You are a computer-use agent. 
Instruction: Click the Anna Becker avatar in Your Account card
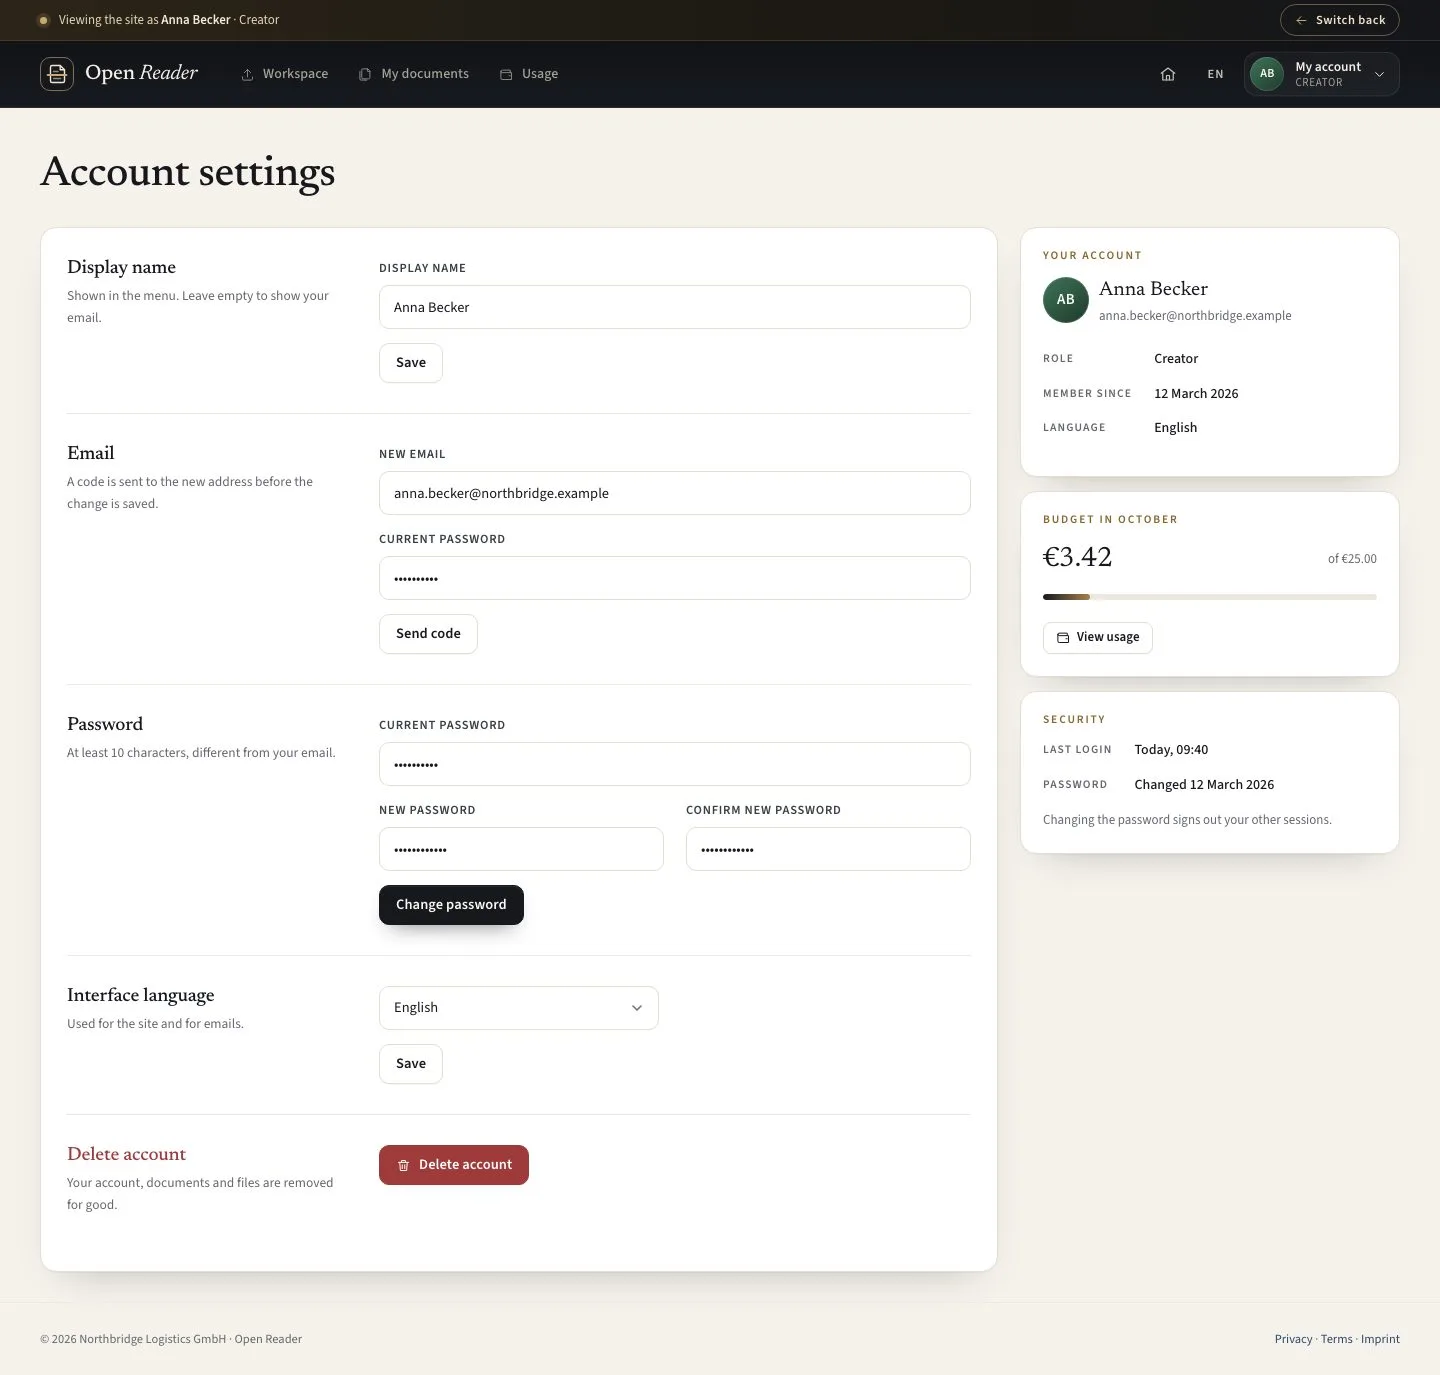tap(1066, 300)
